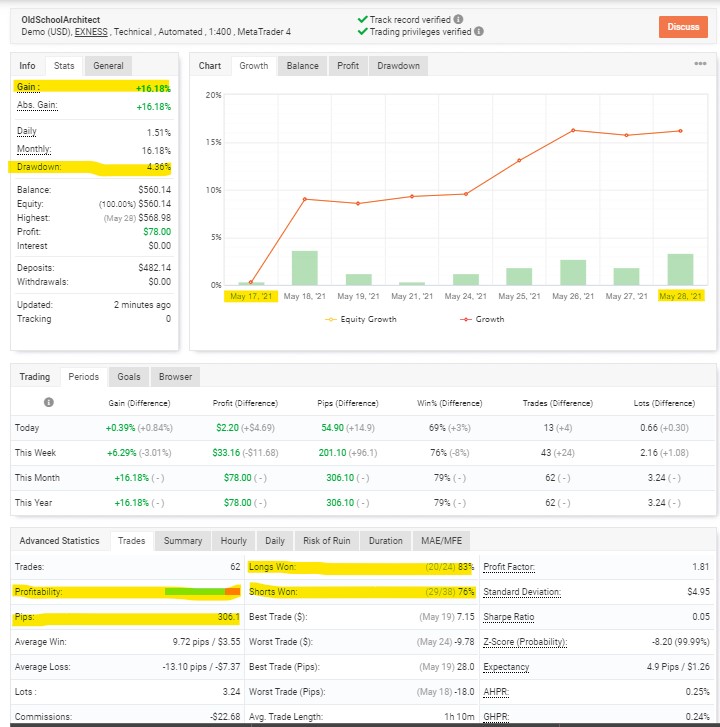Click info icon beside Trading privileges verified
The image size is (720, 727).
click(479, 31)
